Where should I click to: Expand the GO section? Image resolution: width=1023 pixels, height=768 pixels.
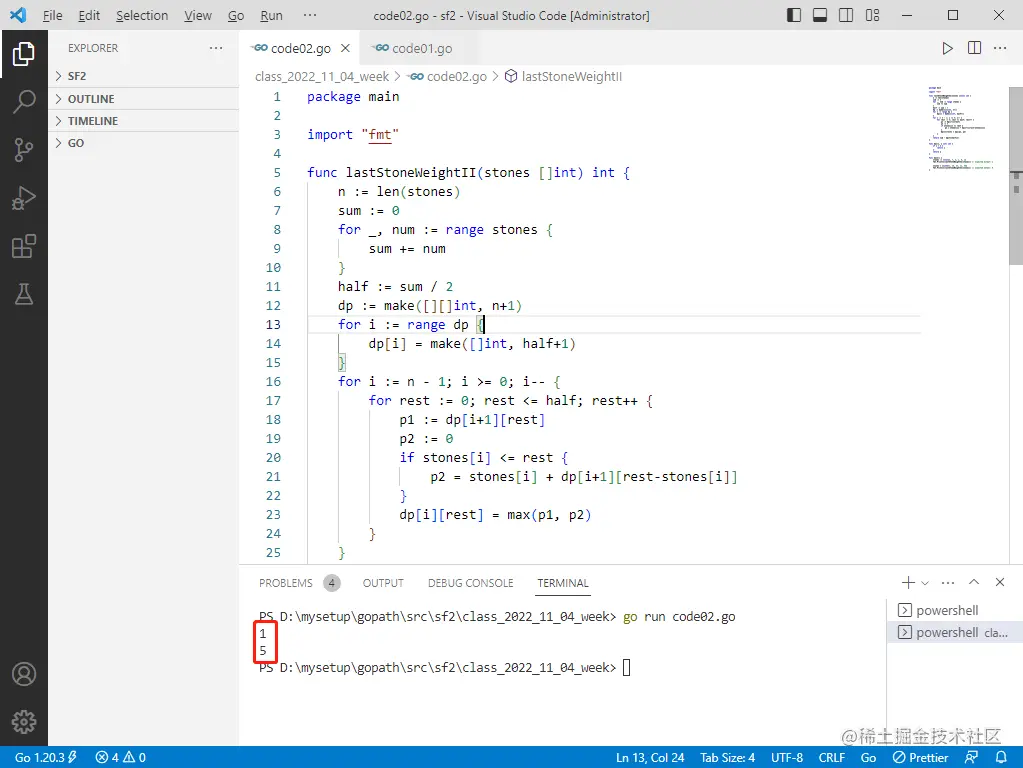tap(144, 143)
